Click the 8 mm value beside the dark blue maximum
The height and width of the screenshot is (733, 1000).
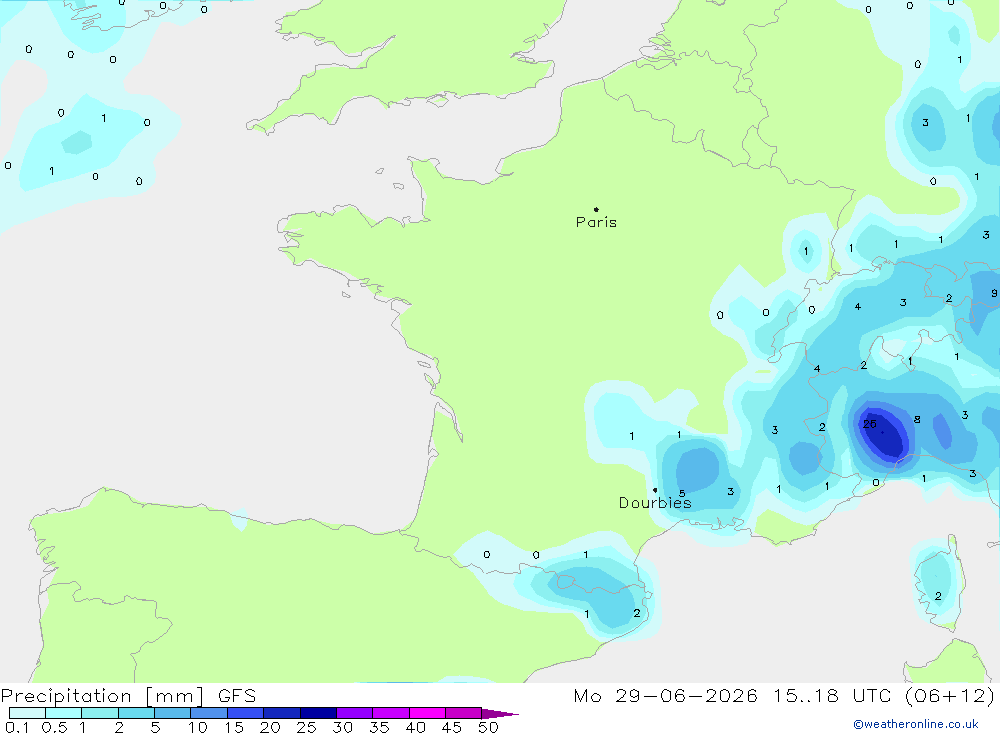pyautogui.click(x=917, y=420)
